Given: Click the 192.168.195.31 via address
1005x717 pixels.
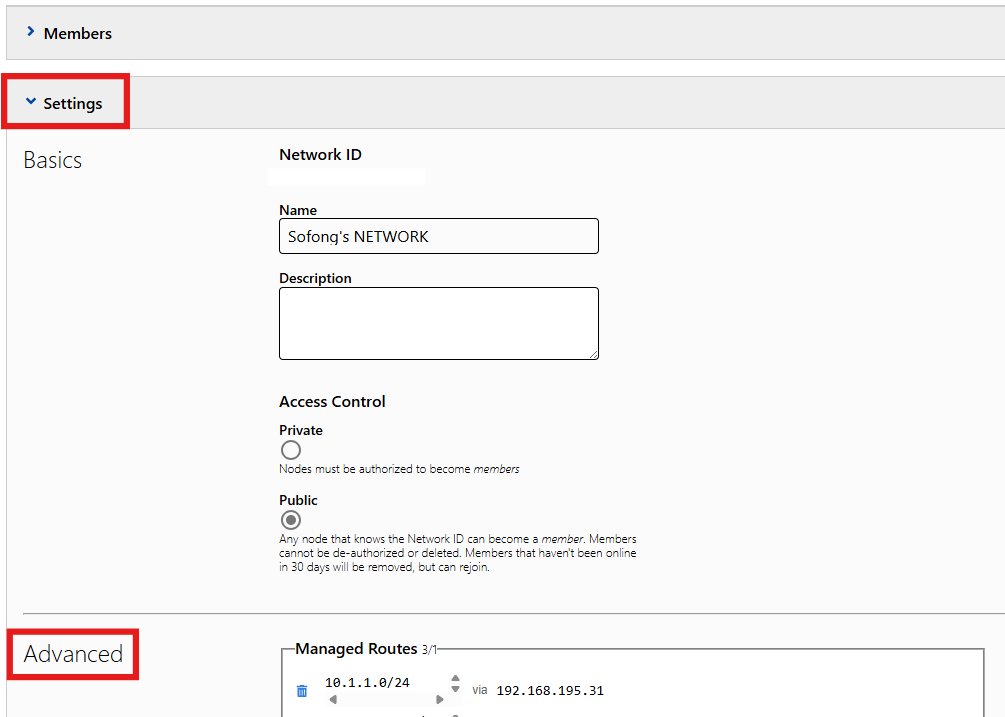Looking at the screenshot, I should (x=550, y=691).
